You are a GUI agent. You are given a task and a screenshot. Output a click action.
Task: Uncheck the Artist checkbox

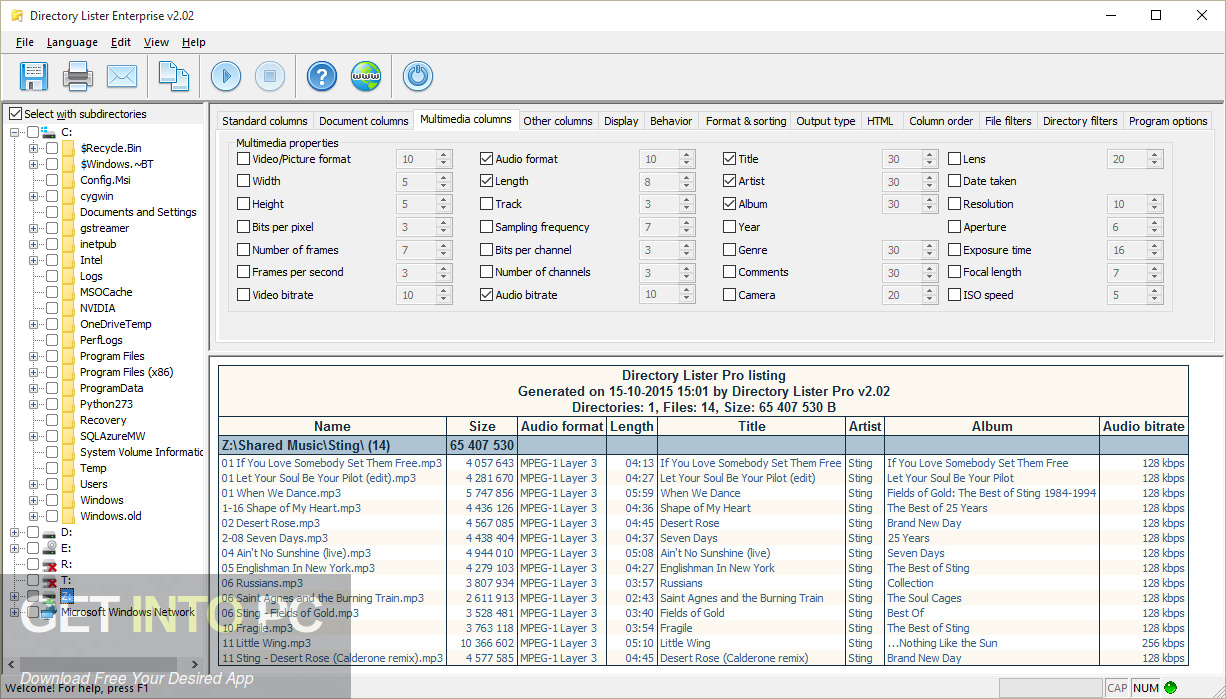[729, 181]
